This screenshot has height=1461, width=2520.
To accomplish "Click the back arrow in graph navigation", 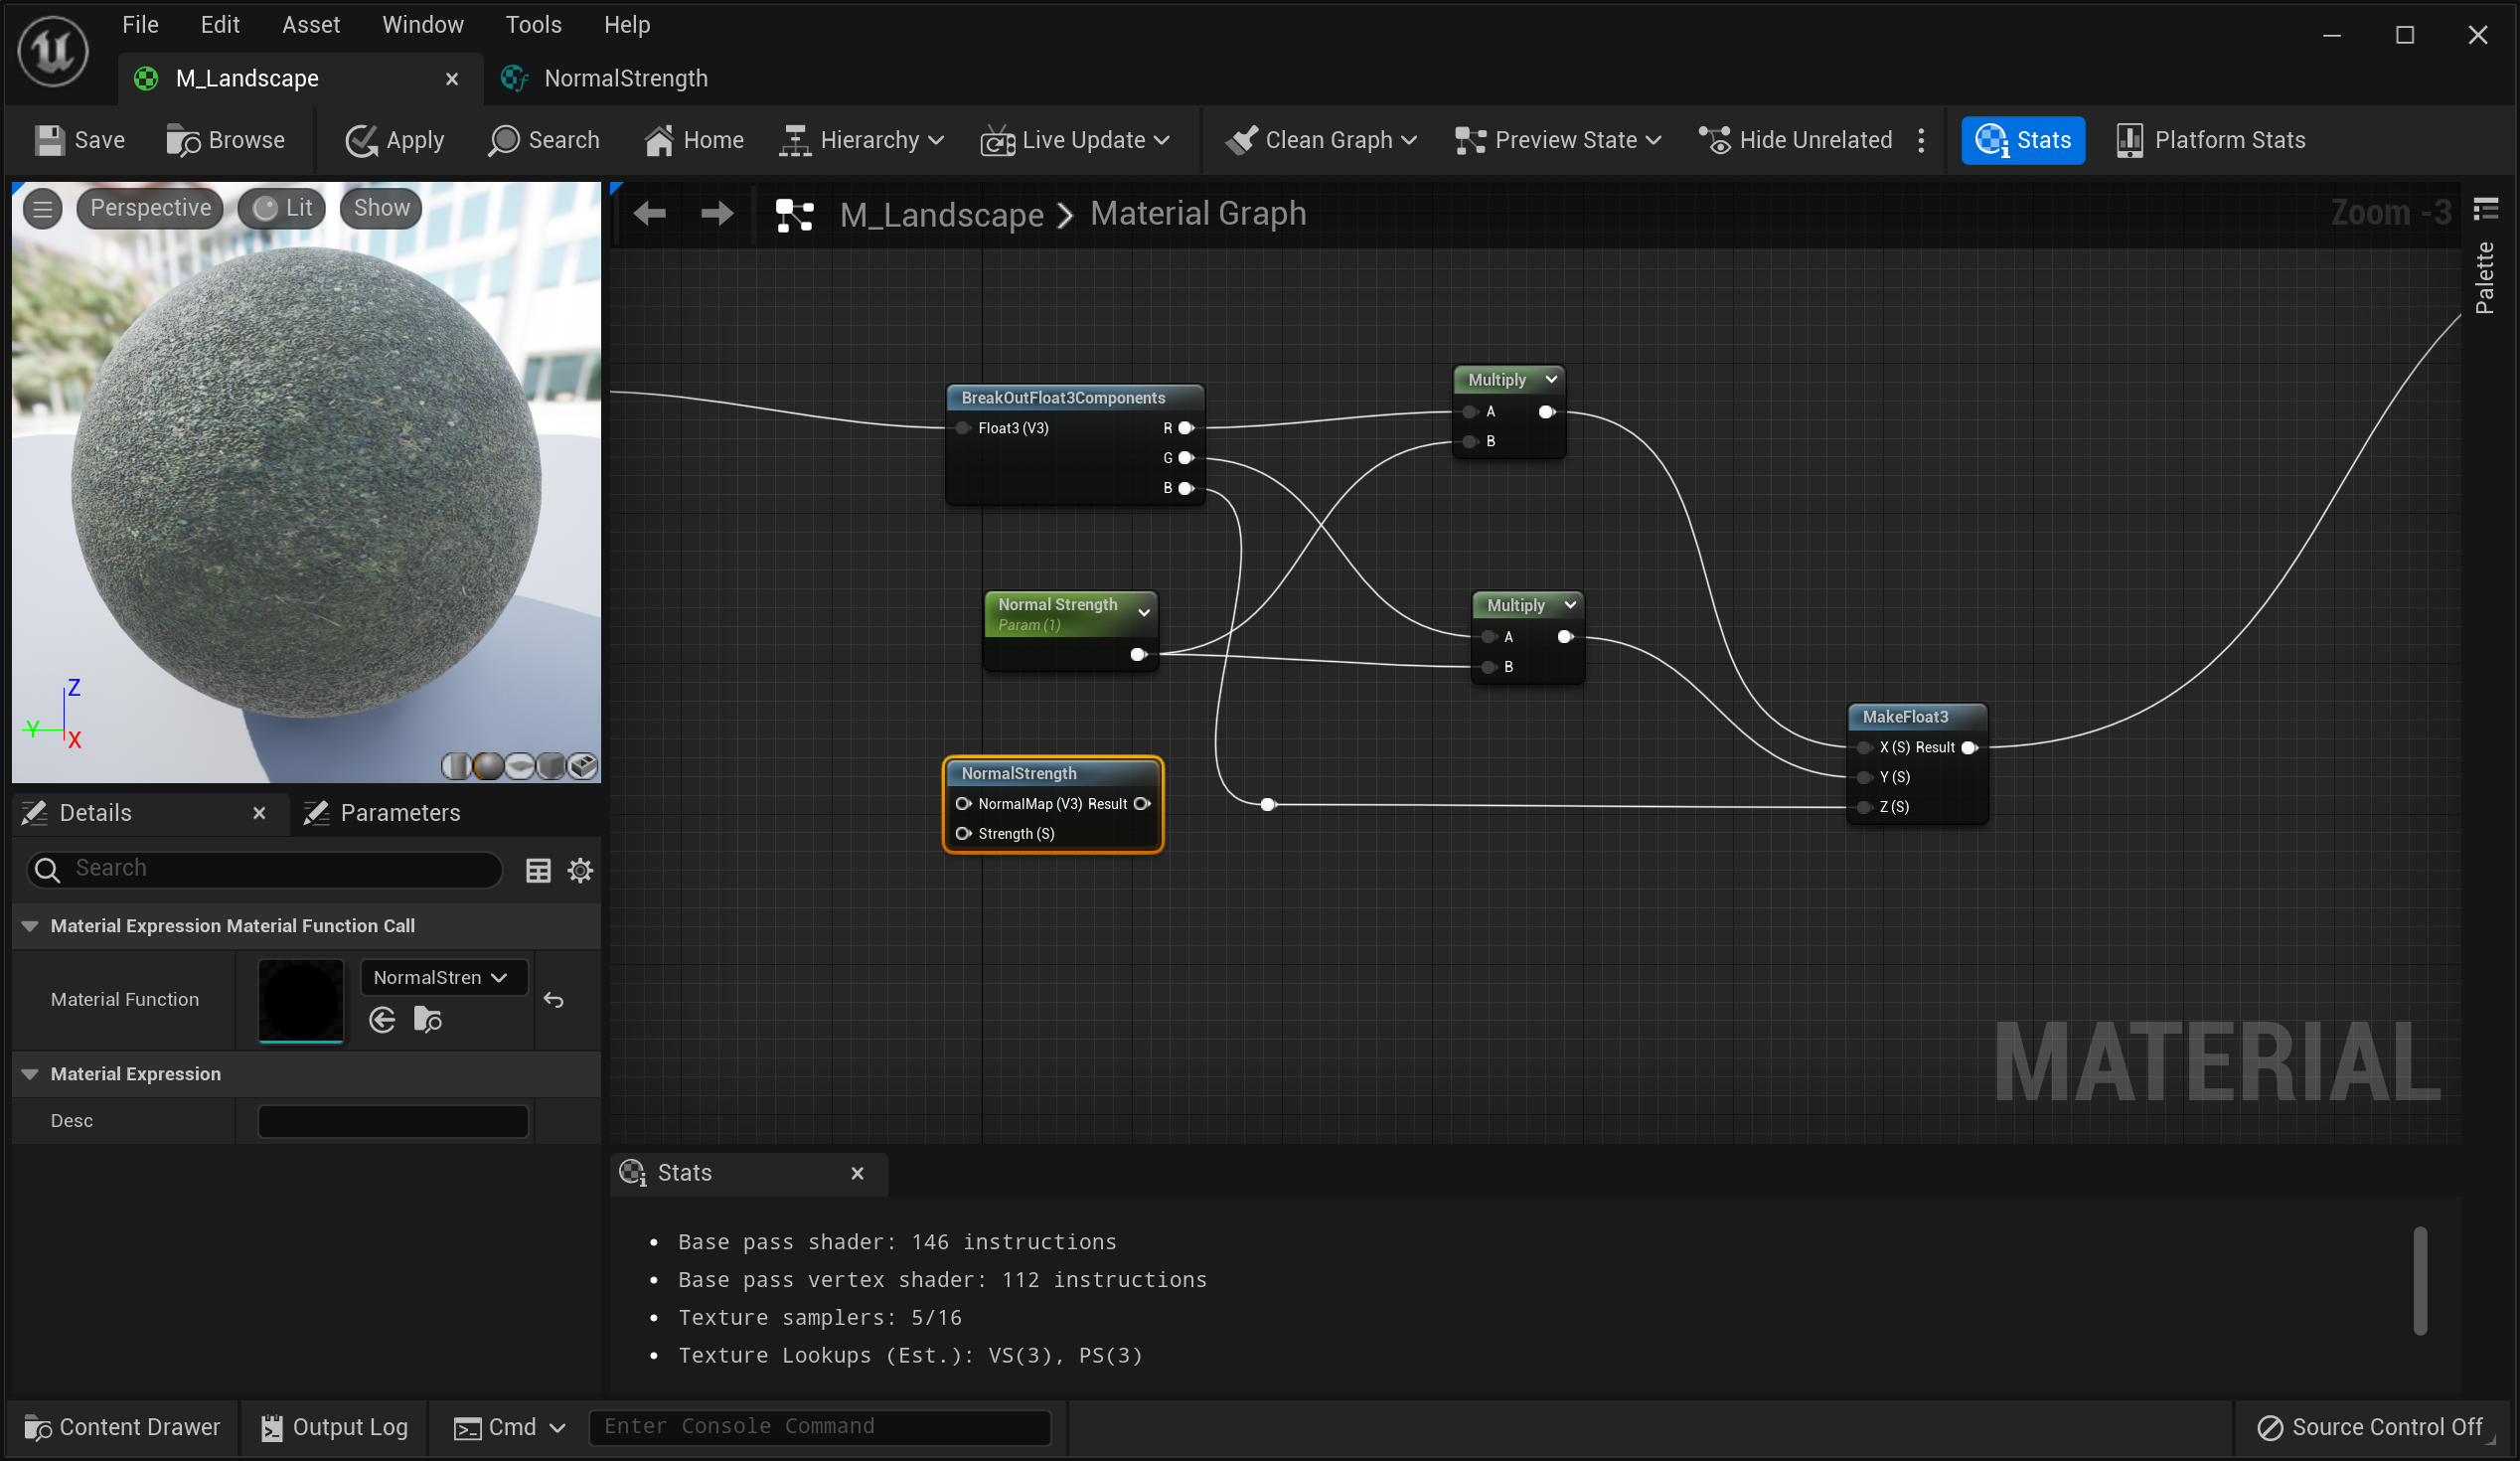I will (650, 213).
